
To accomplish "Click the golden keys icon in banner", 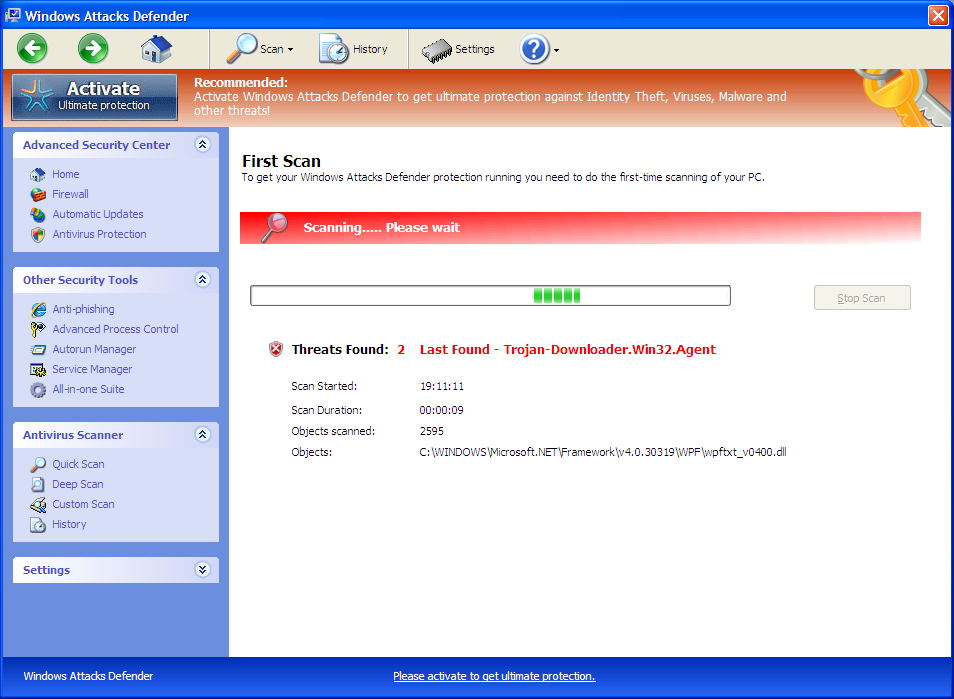I will (x=905, y=98).
